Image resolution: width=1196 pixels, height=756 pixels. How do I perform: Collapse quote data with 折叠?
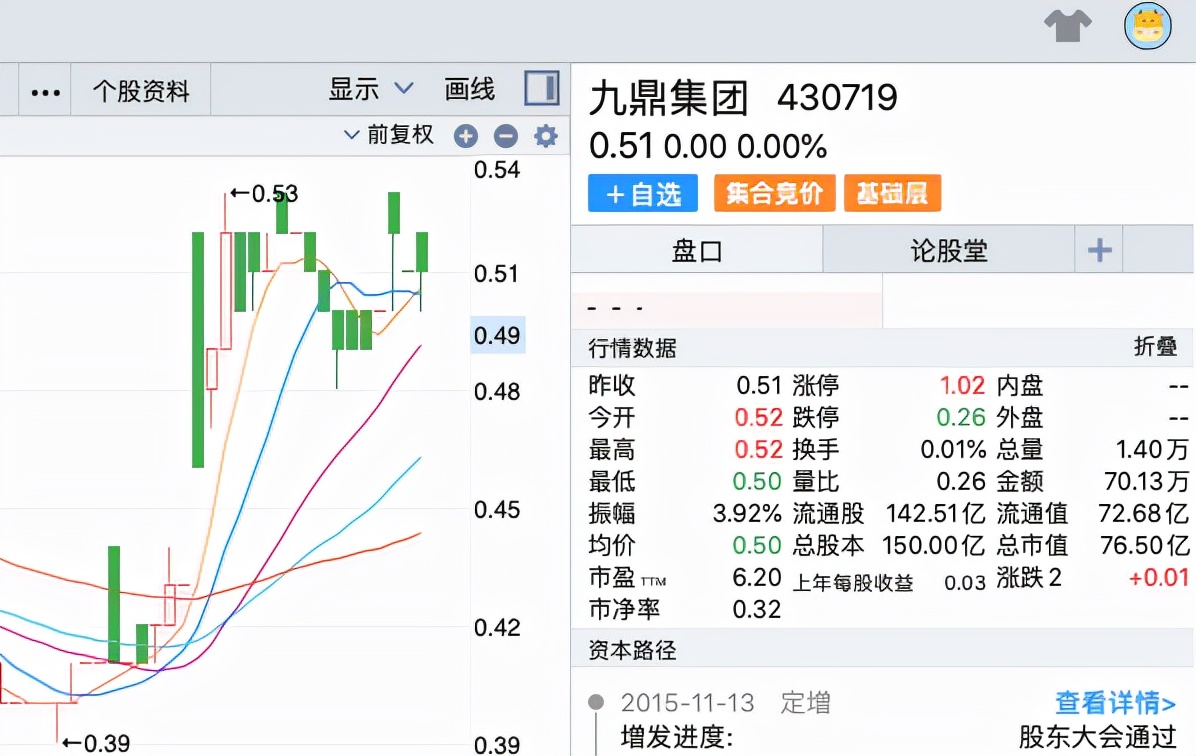click(x=1155, y=346)
